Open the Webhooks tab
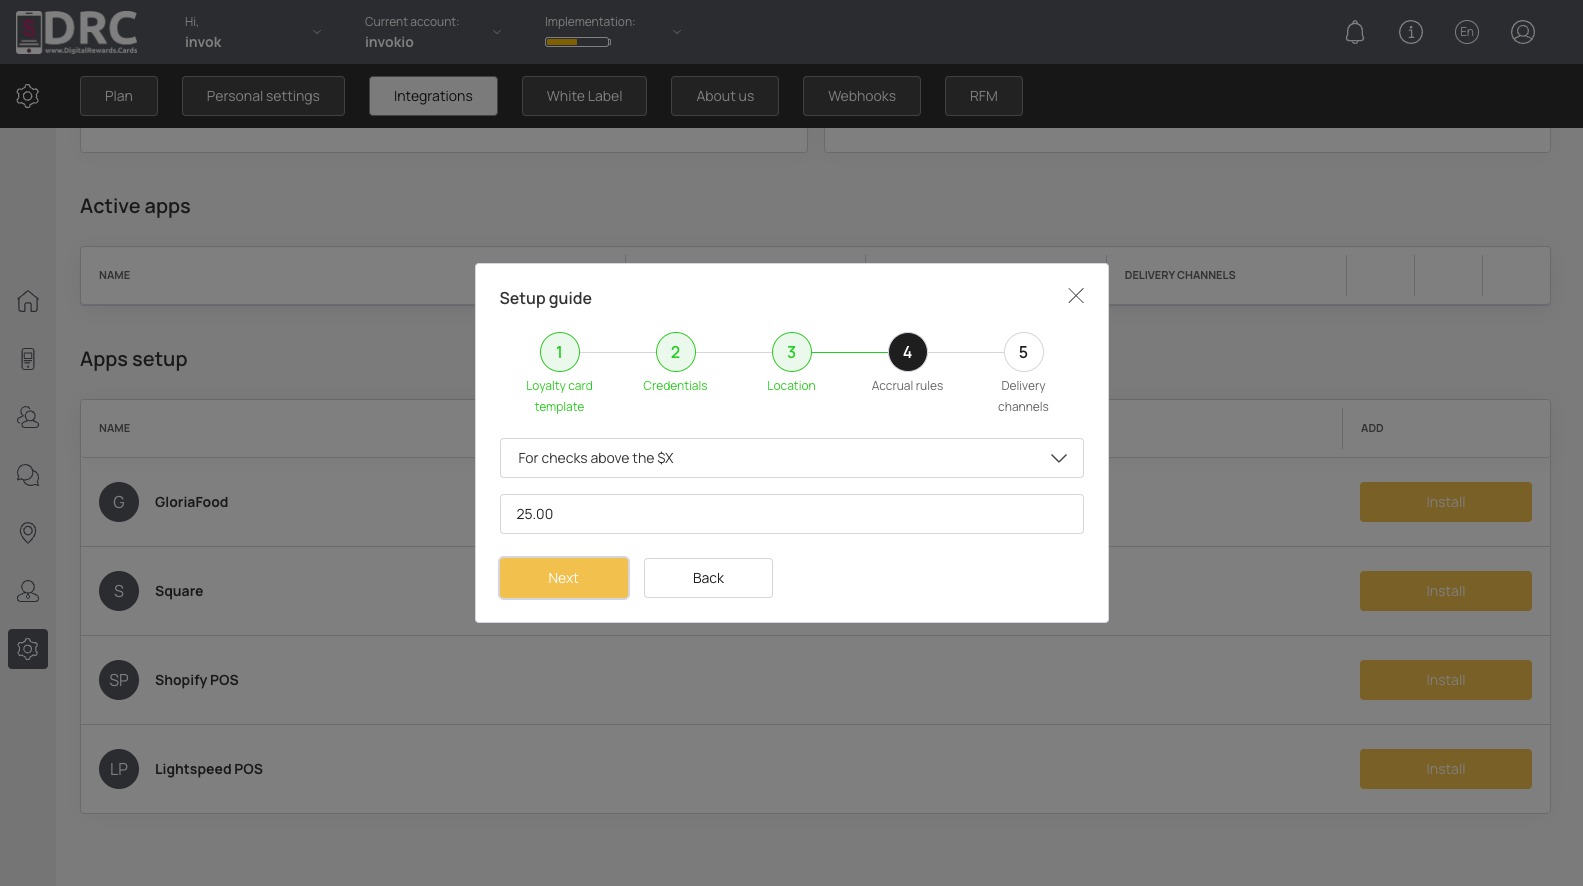Image resolution: width=1583 pixels, height=886 pixels. pyautogui.click(x=862, y=96)
